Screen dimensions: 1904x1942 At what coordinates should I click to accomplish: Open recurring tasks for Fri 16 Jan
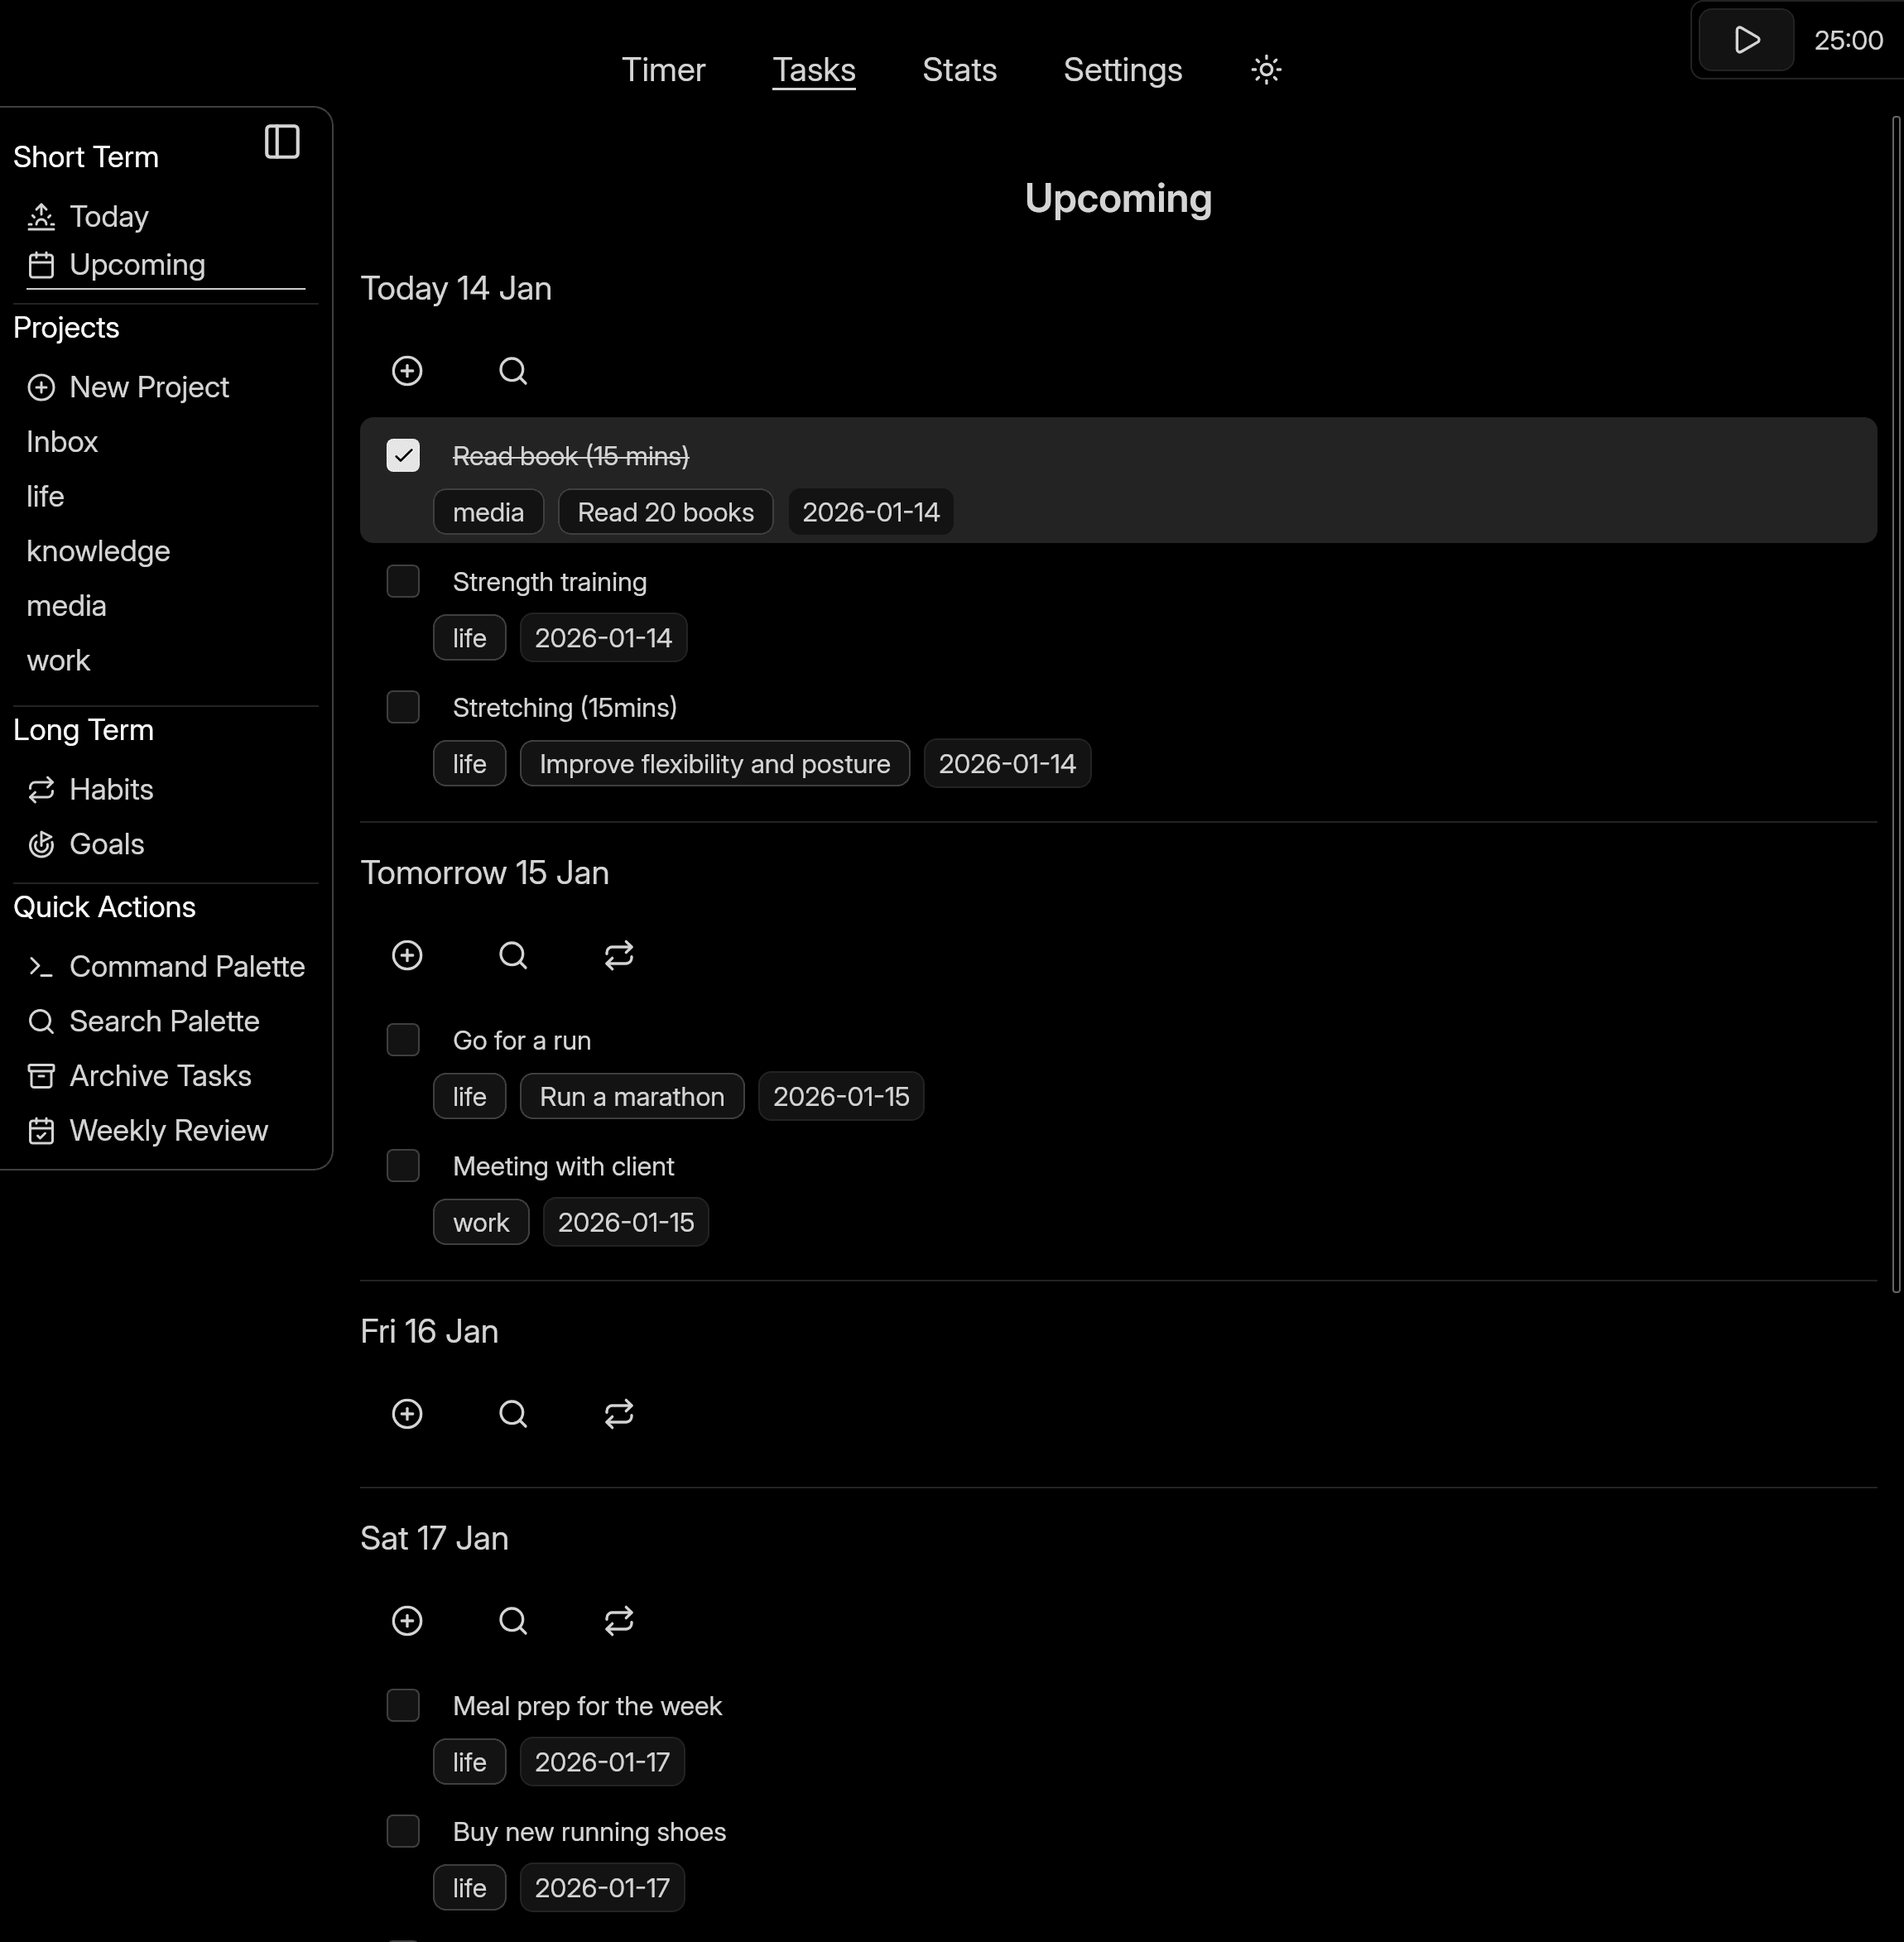click(618, 1413)
